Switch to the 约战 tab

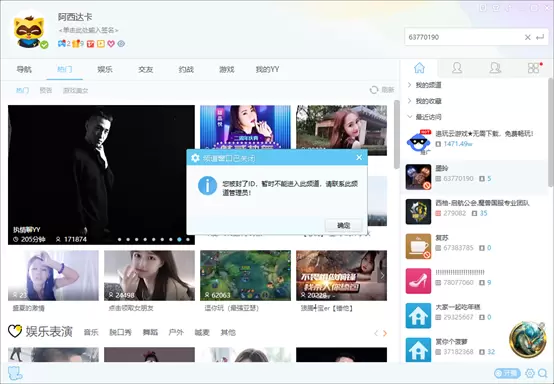point(186,70)
